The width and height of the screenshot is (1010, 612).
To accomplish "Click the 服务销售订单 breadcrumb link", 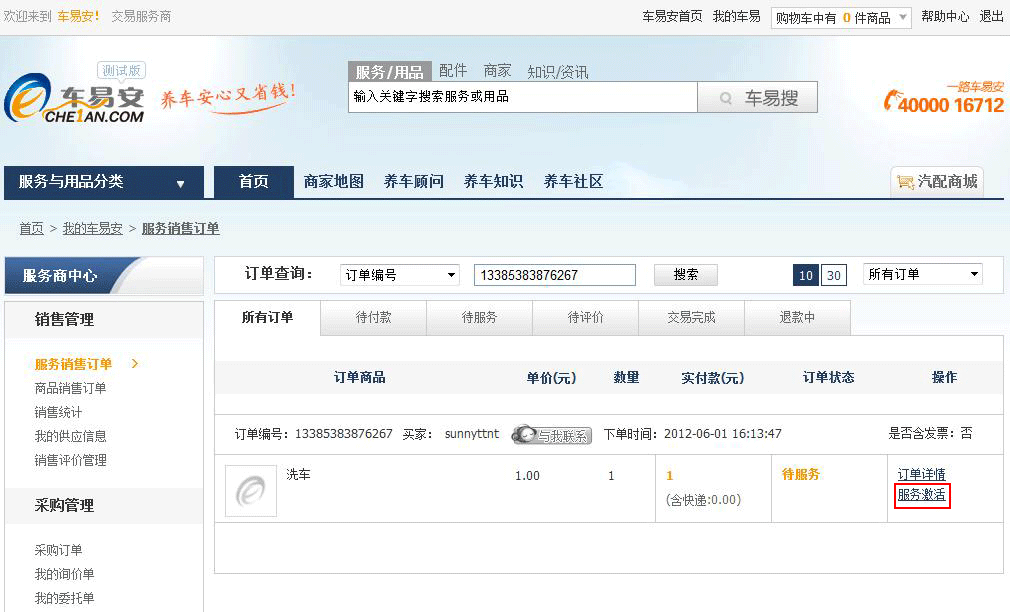I will coord(180,229).
